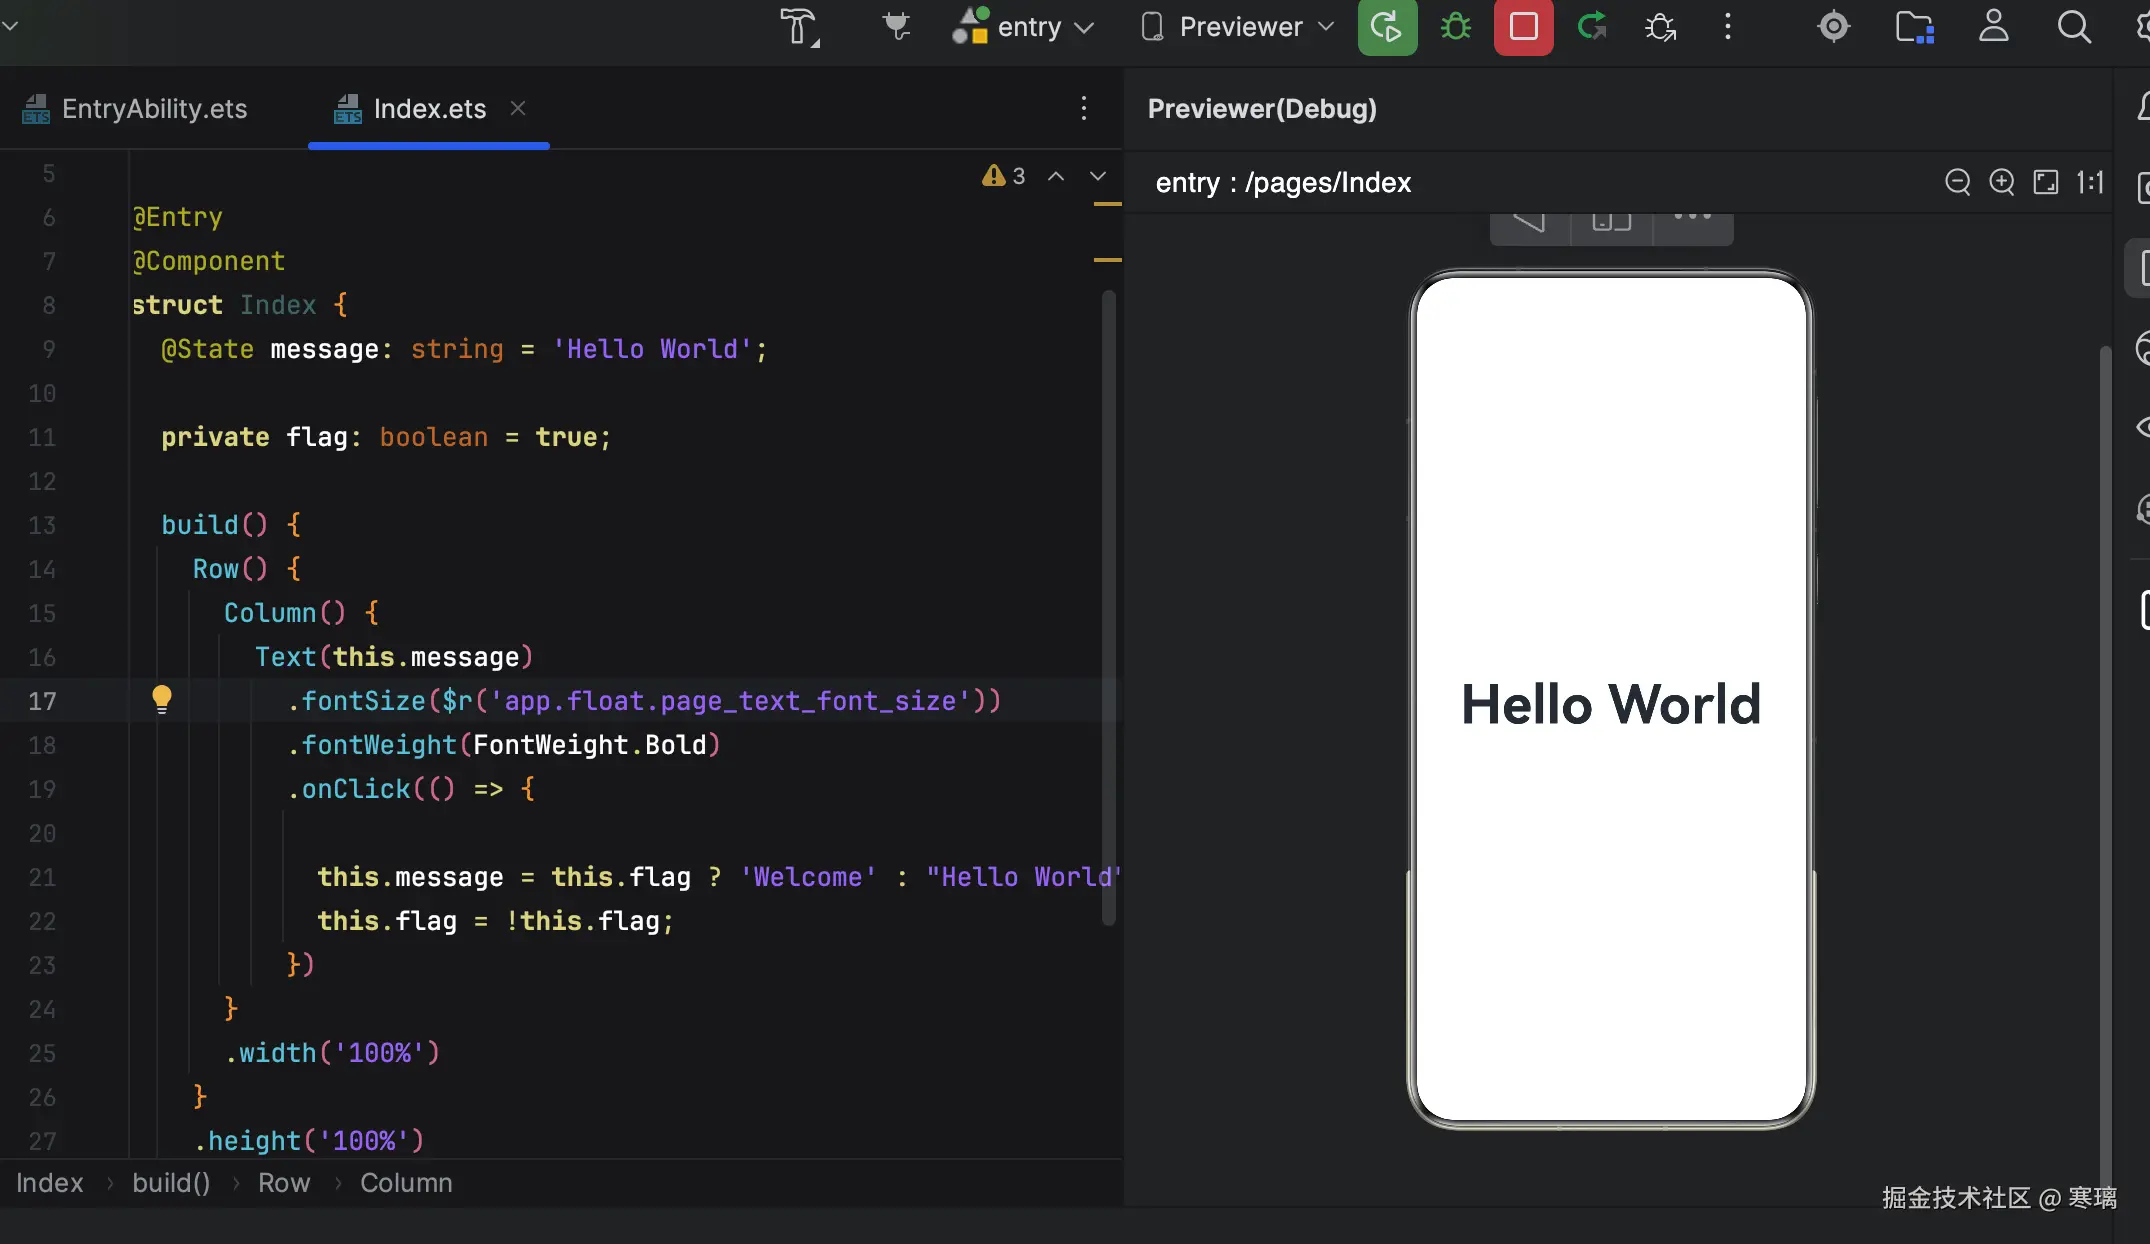This screenshot has height=1244, width=2150.
Task: Click the build hammer icon
Action: pos(799,27)
